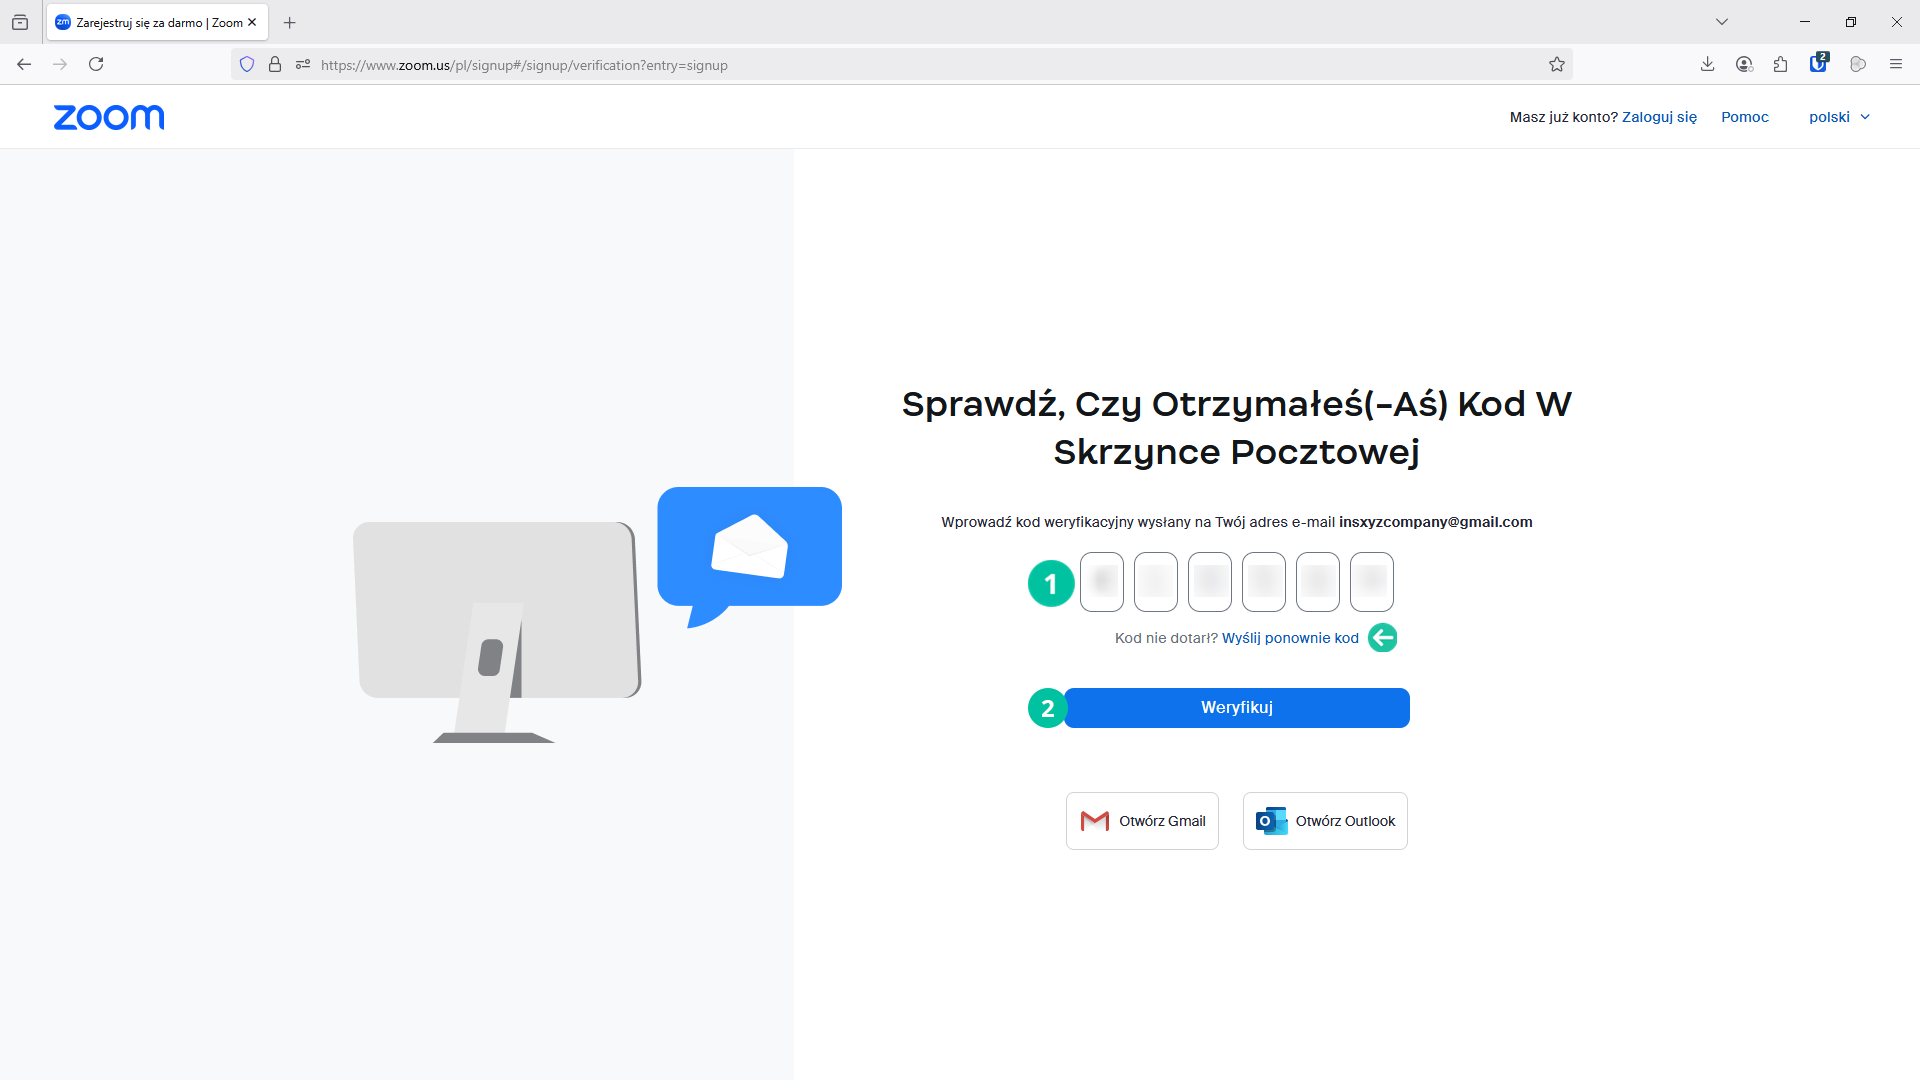List all tabs with the chevron
This screenshot has width=1920, height=1080.
[1722, 22]
